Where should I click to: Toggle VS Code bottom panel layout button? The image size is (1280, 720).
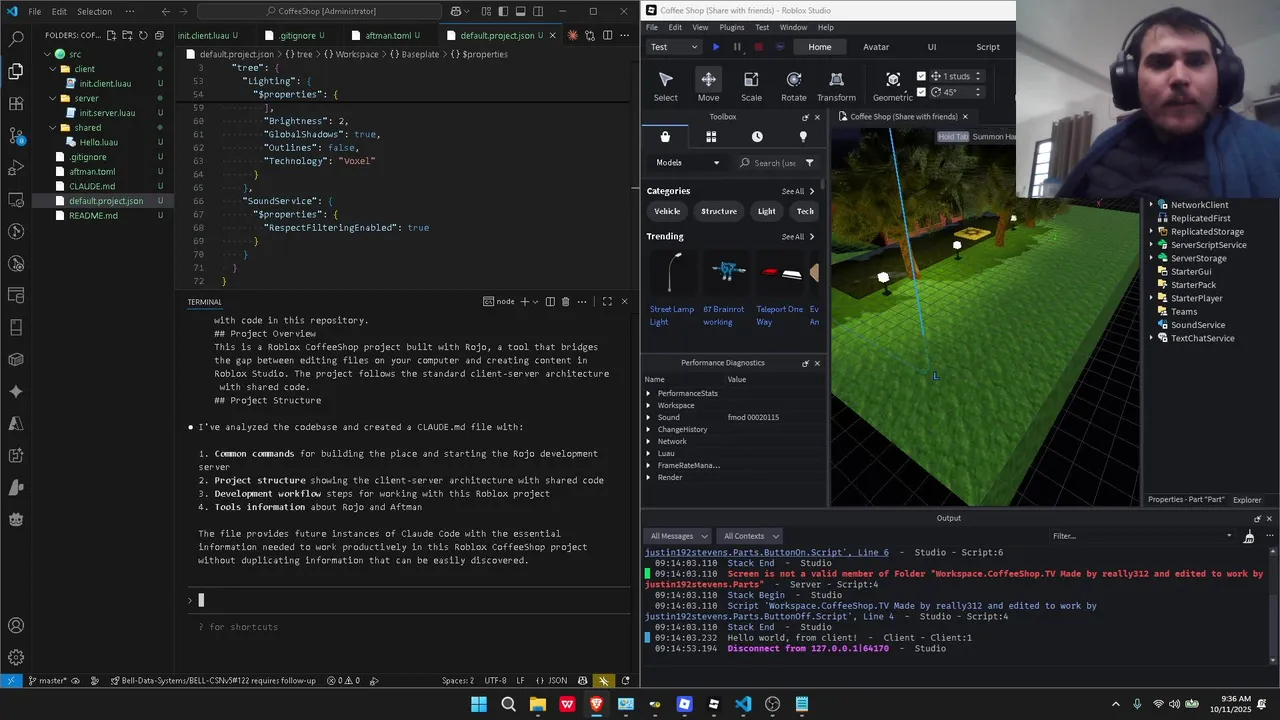(x=521, y=11)
